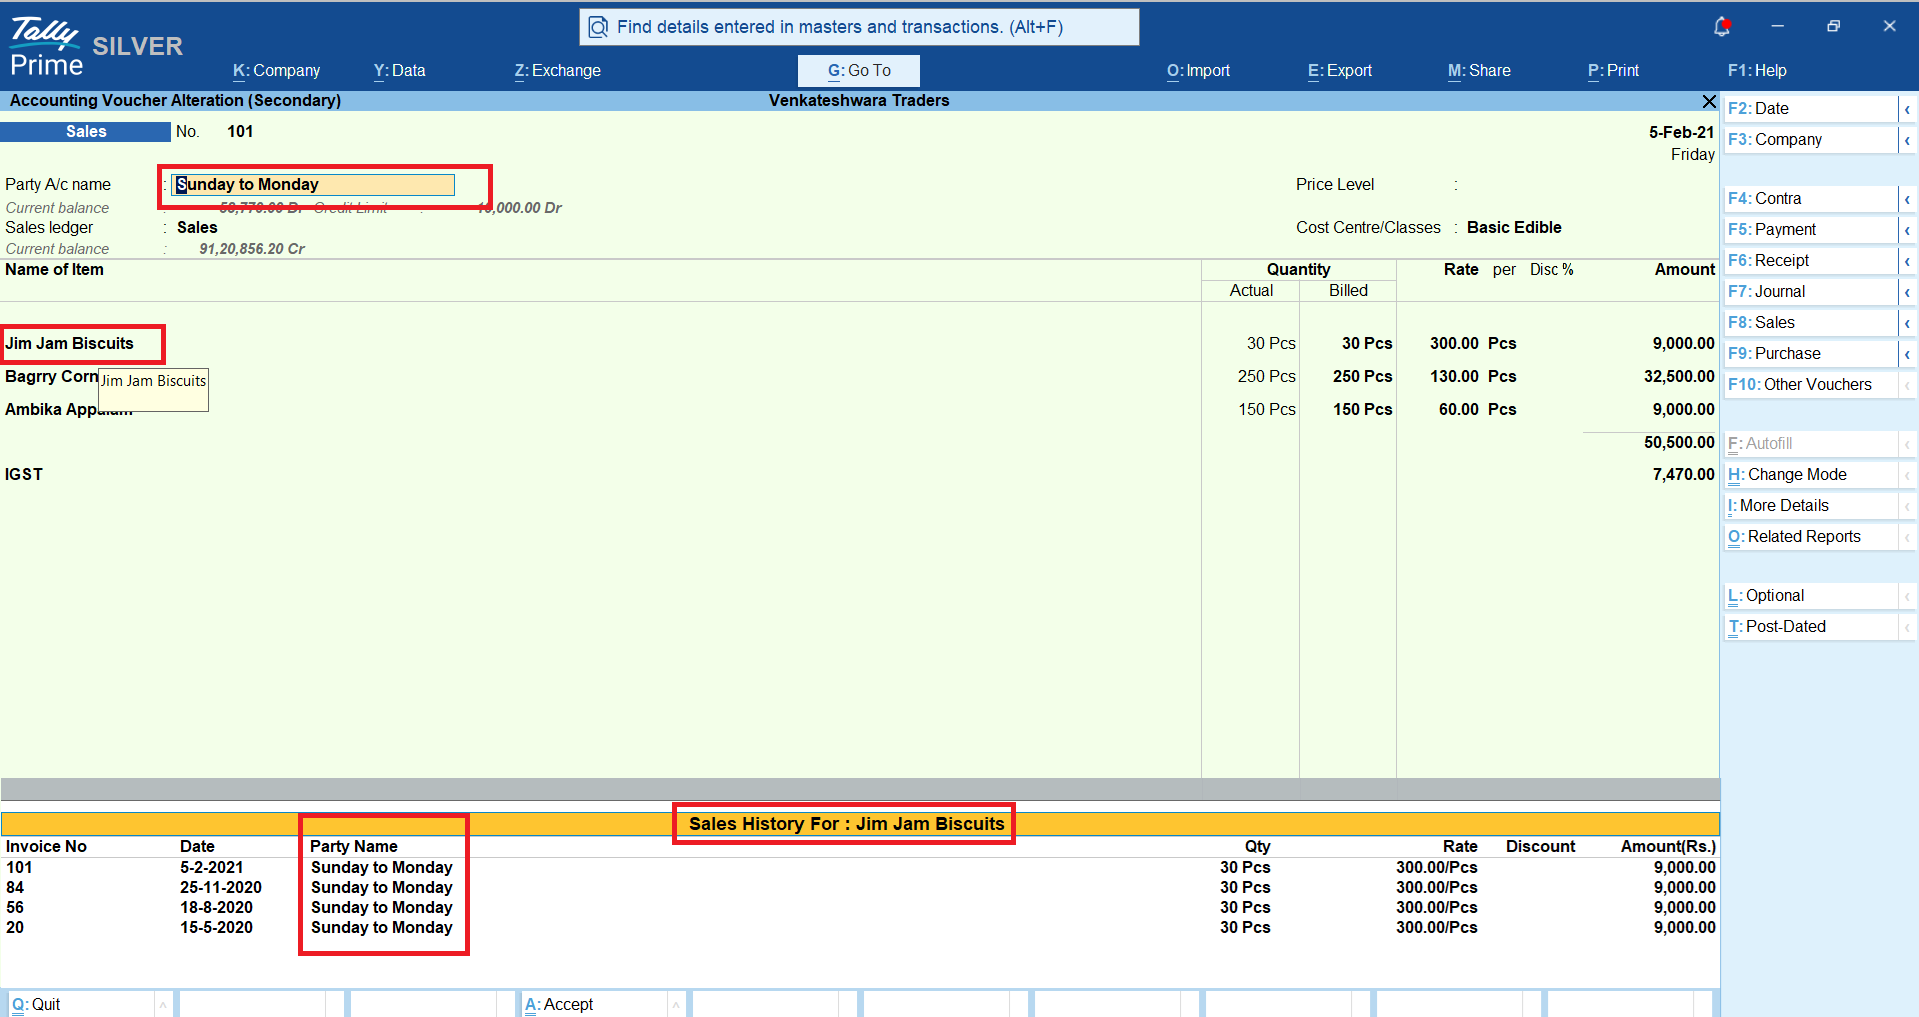The width and height of the screenshot is (1919, 1017).
Task: Click the Sales ledger value 'Sales'
Action: coord(197,228)
